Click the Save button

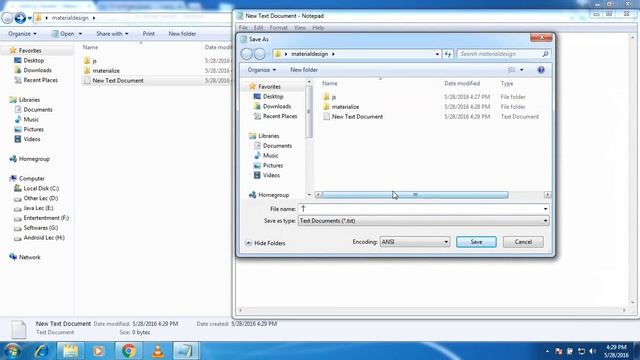(x=476, y=242)
